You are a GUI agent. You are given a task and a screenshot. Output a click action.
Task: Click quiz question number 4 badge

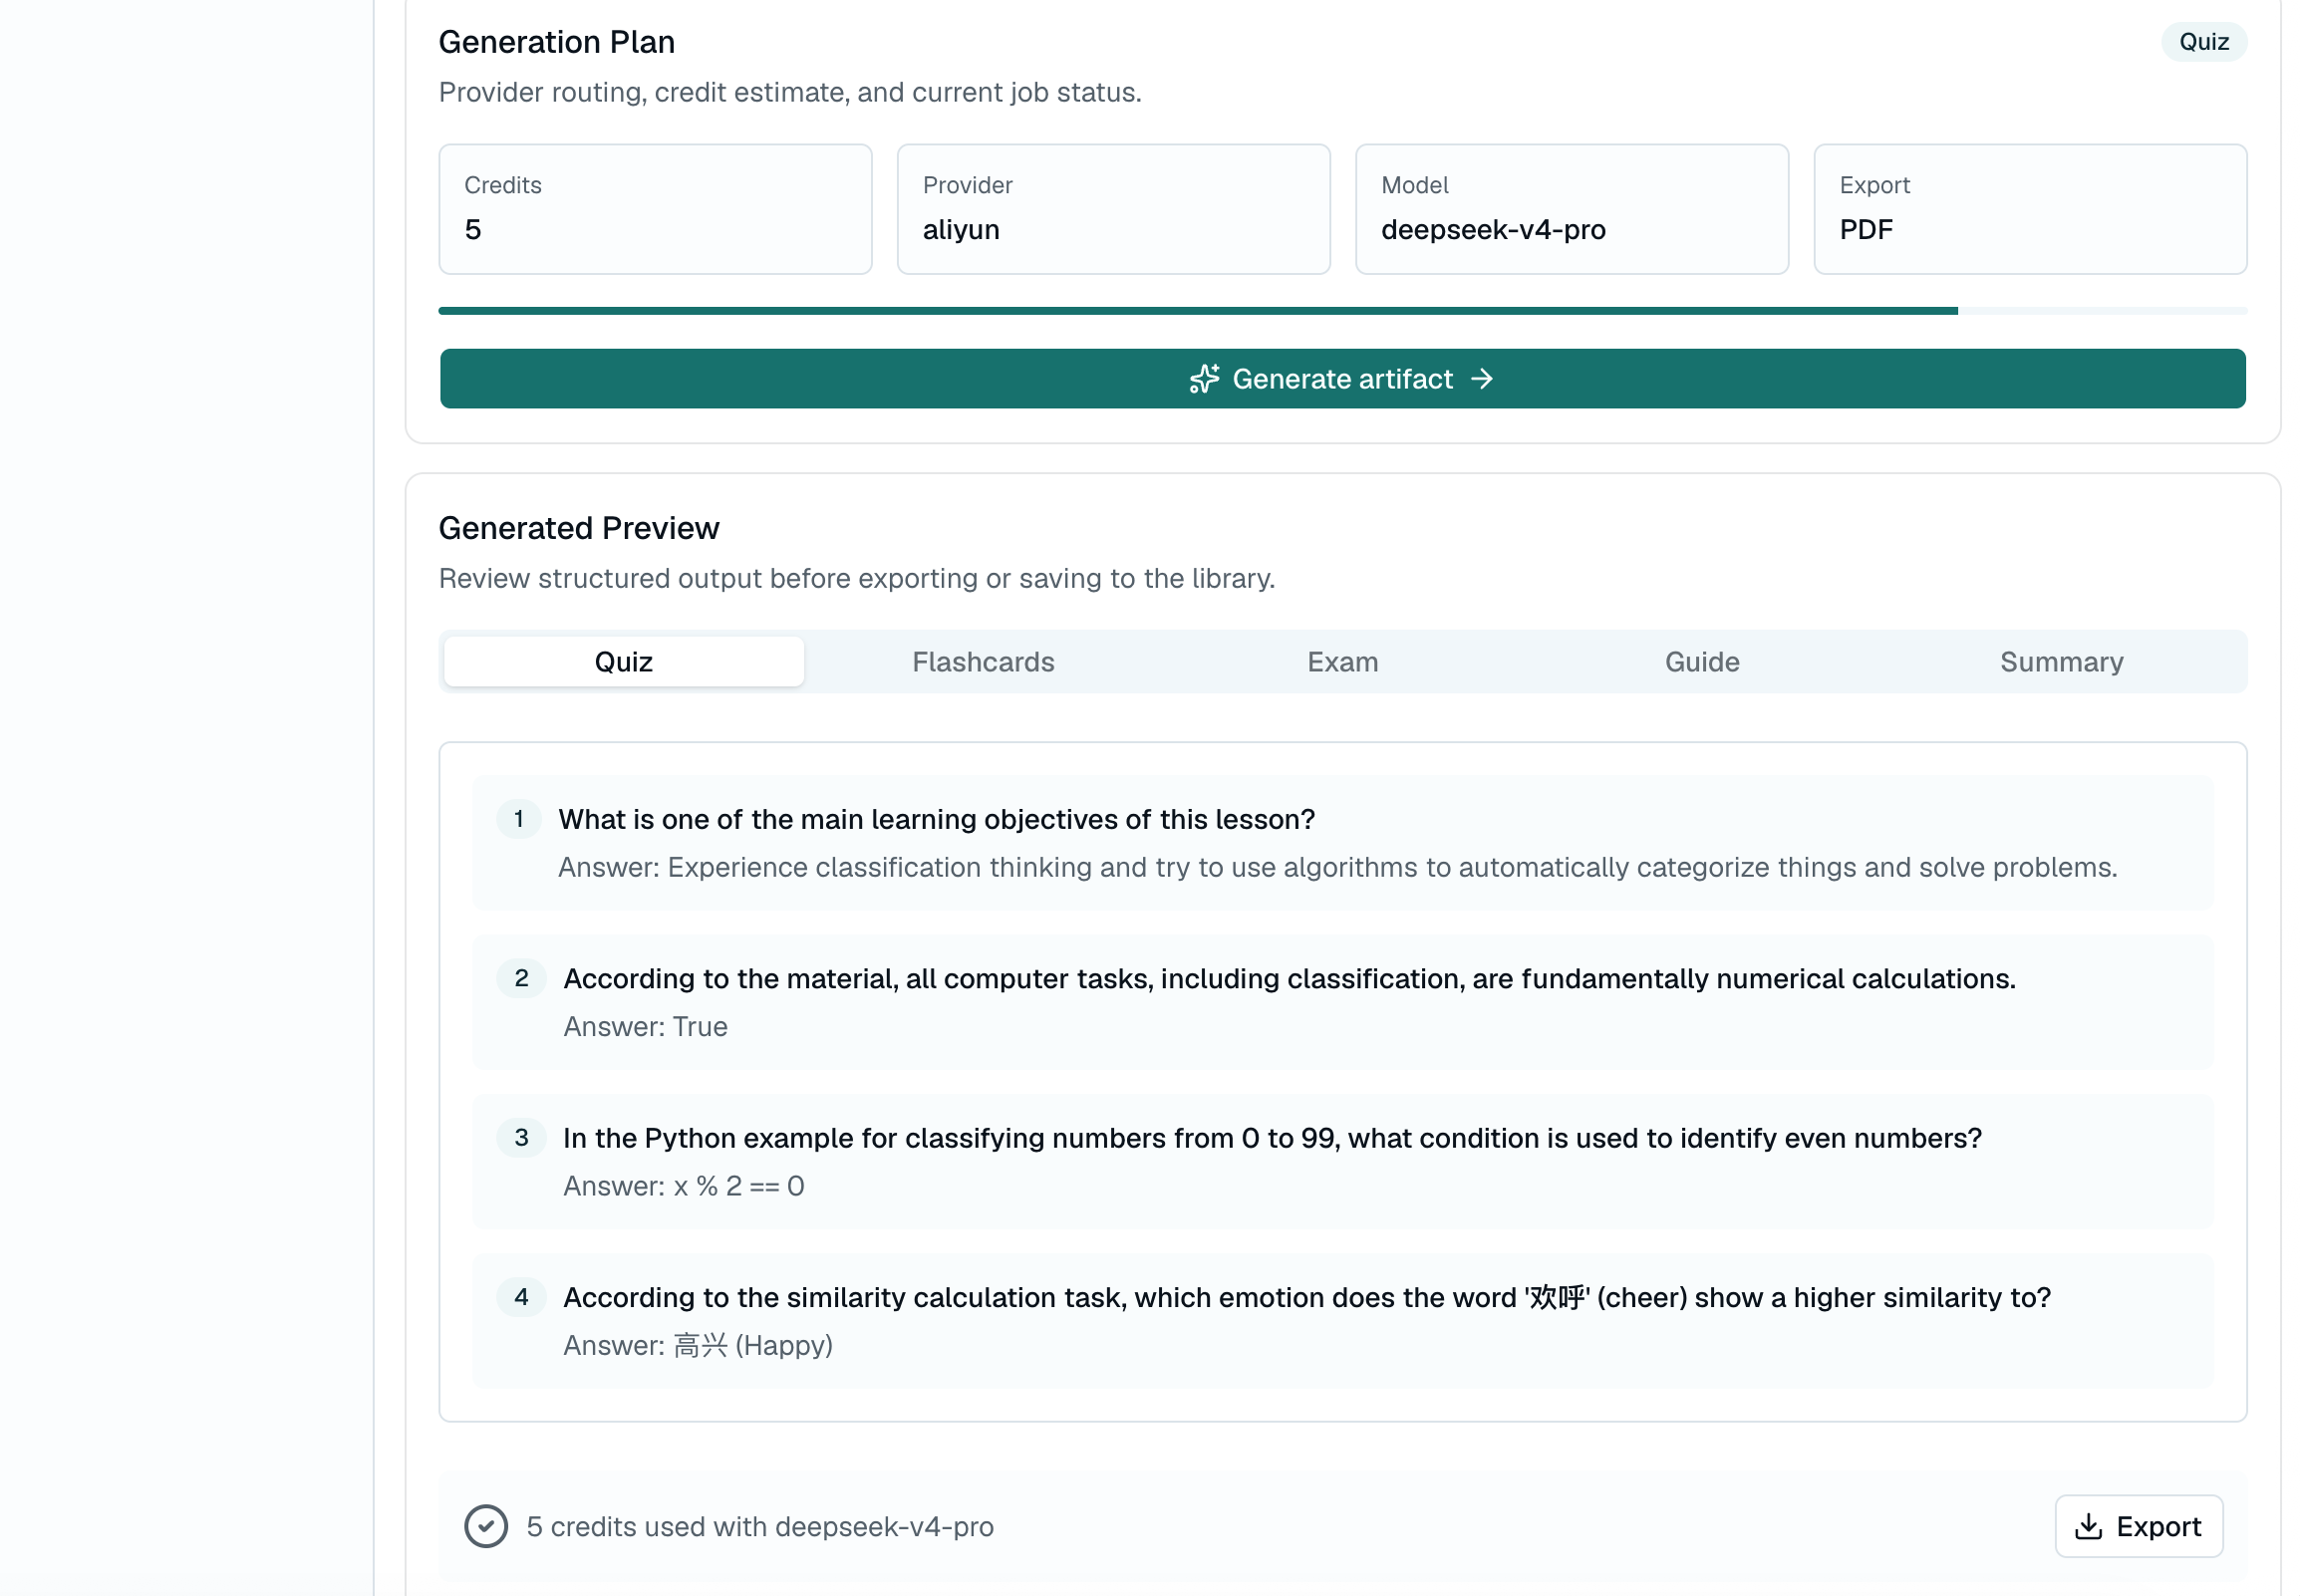[x=521, y=1297]
